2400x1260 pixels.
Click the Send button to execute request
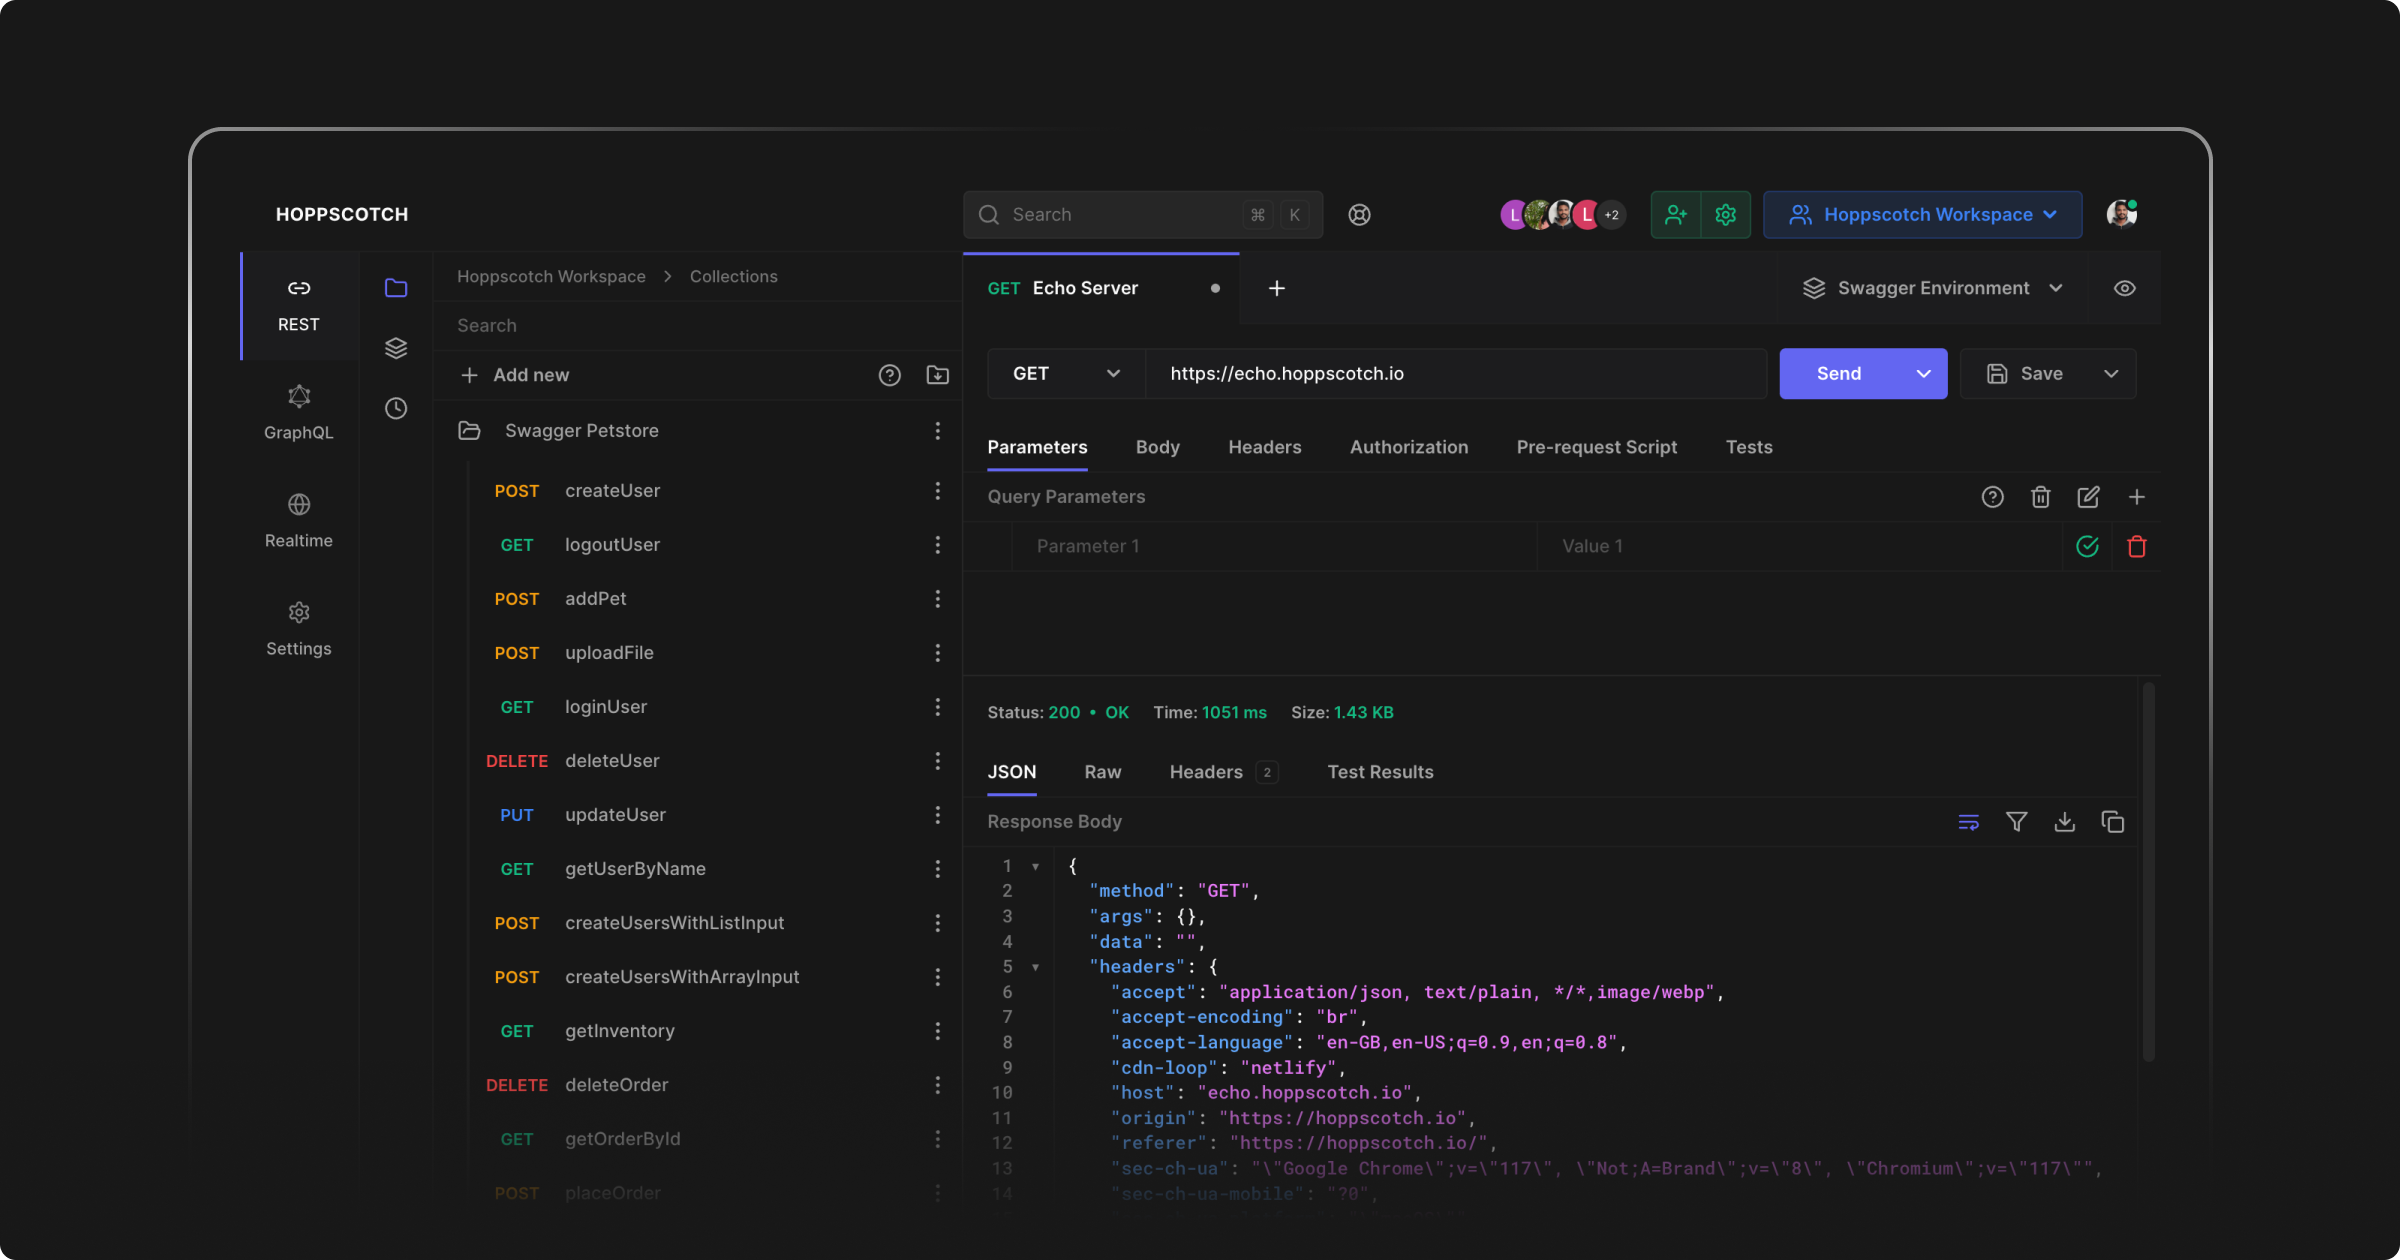(1838, 373)
